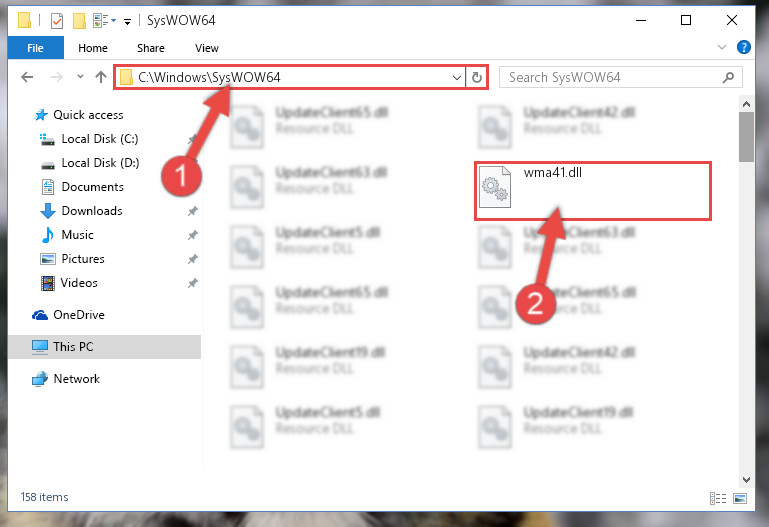Screen dimensions: 769x527
Task: Click the Up one level arrow
Action: (101, 77)
